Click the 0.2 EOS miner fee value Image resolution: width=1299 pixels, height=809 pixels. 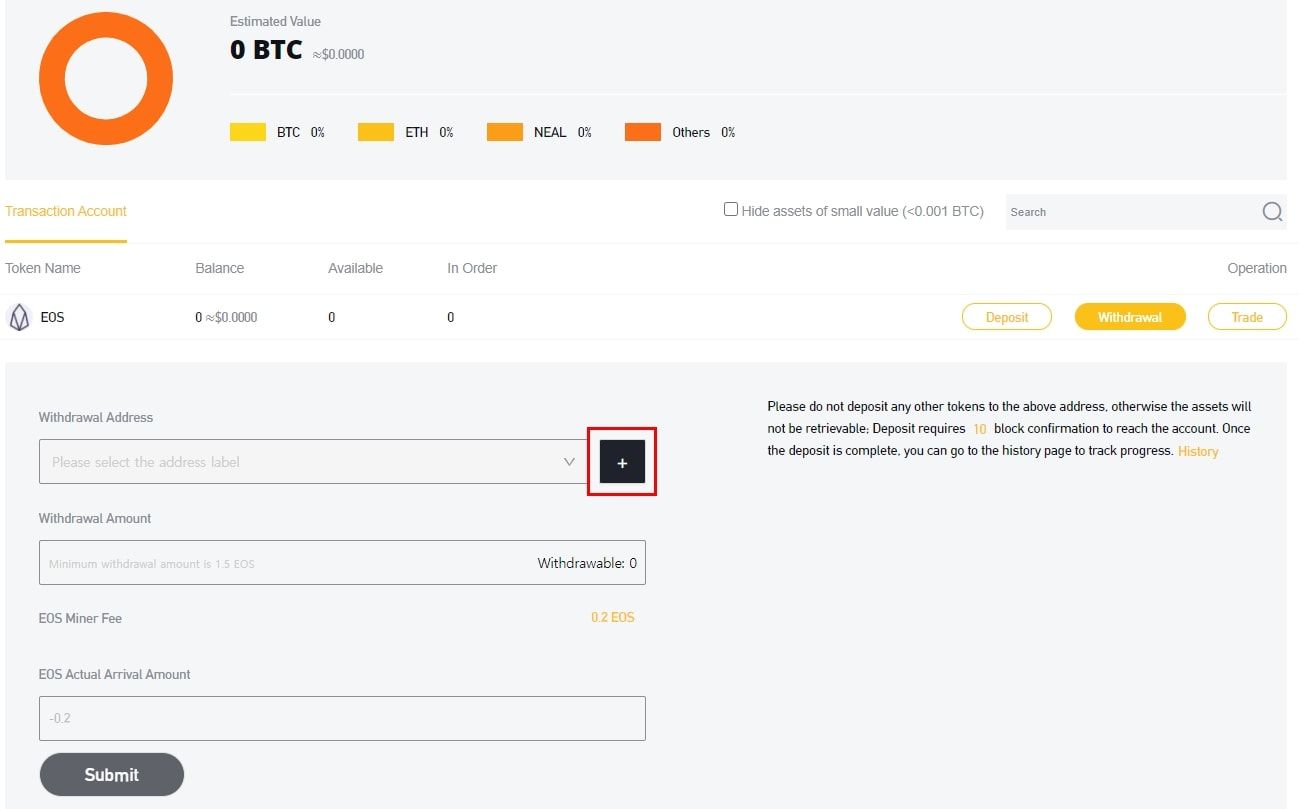point(613,617)
